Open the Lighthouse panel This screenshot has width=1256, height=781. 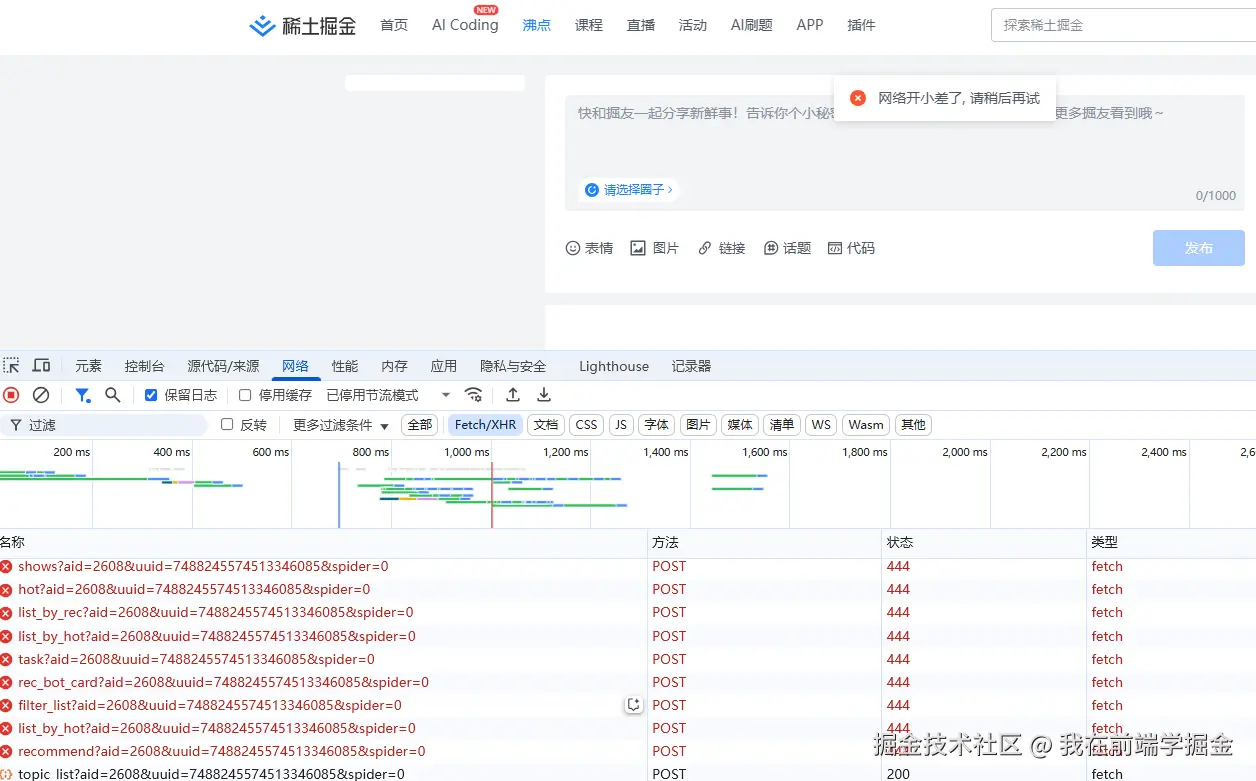(x=613, y=365)
